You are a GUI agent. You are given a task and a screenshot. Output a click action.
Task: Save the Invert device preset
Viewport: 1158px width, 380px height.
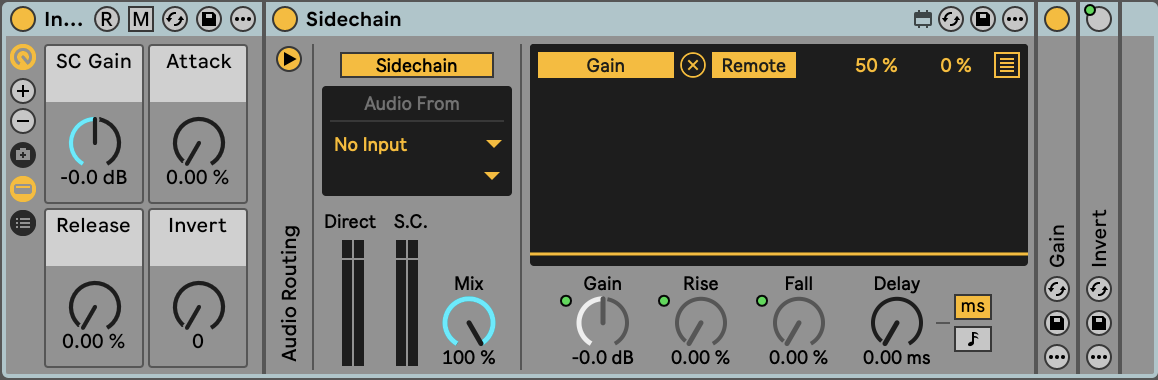1099,322
